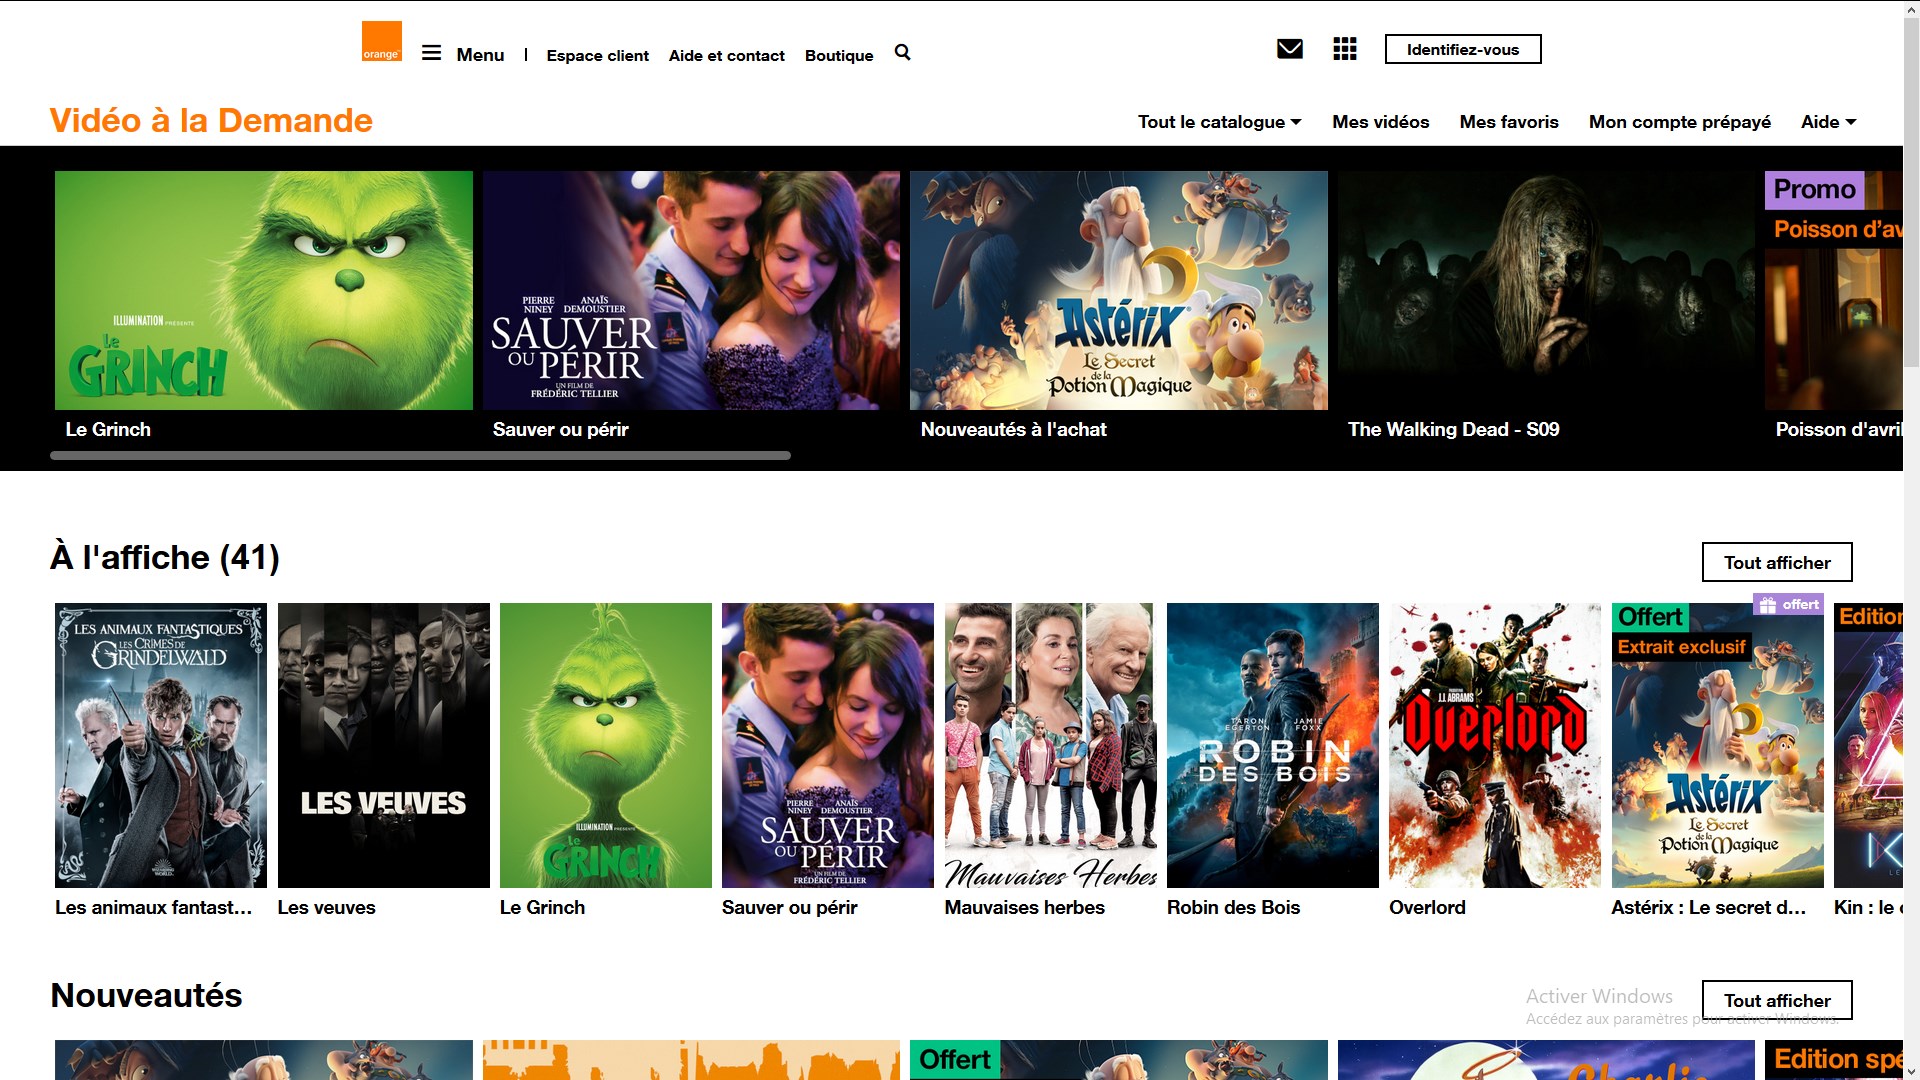
Task: Click the gift 'offert' badge on Astérix
Action: tap(1789, 604)
